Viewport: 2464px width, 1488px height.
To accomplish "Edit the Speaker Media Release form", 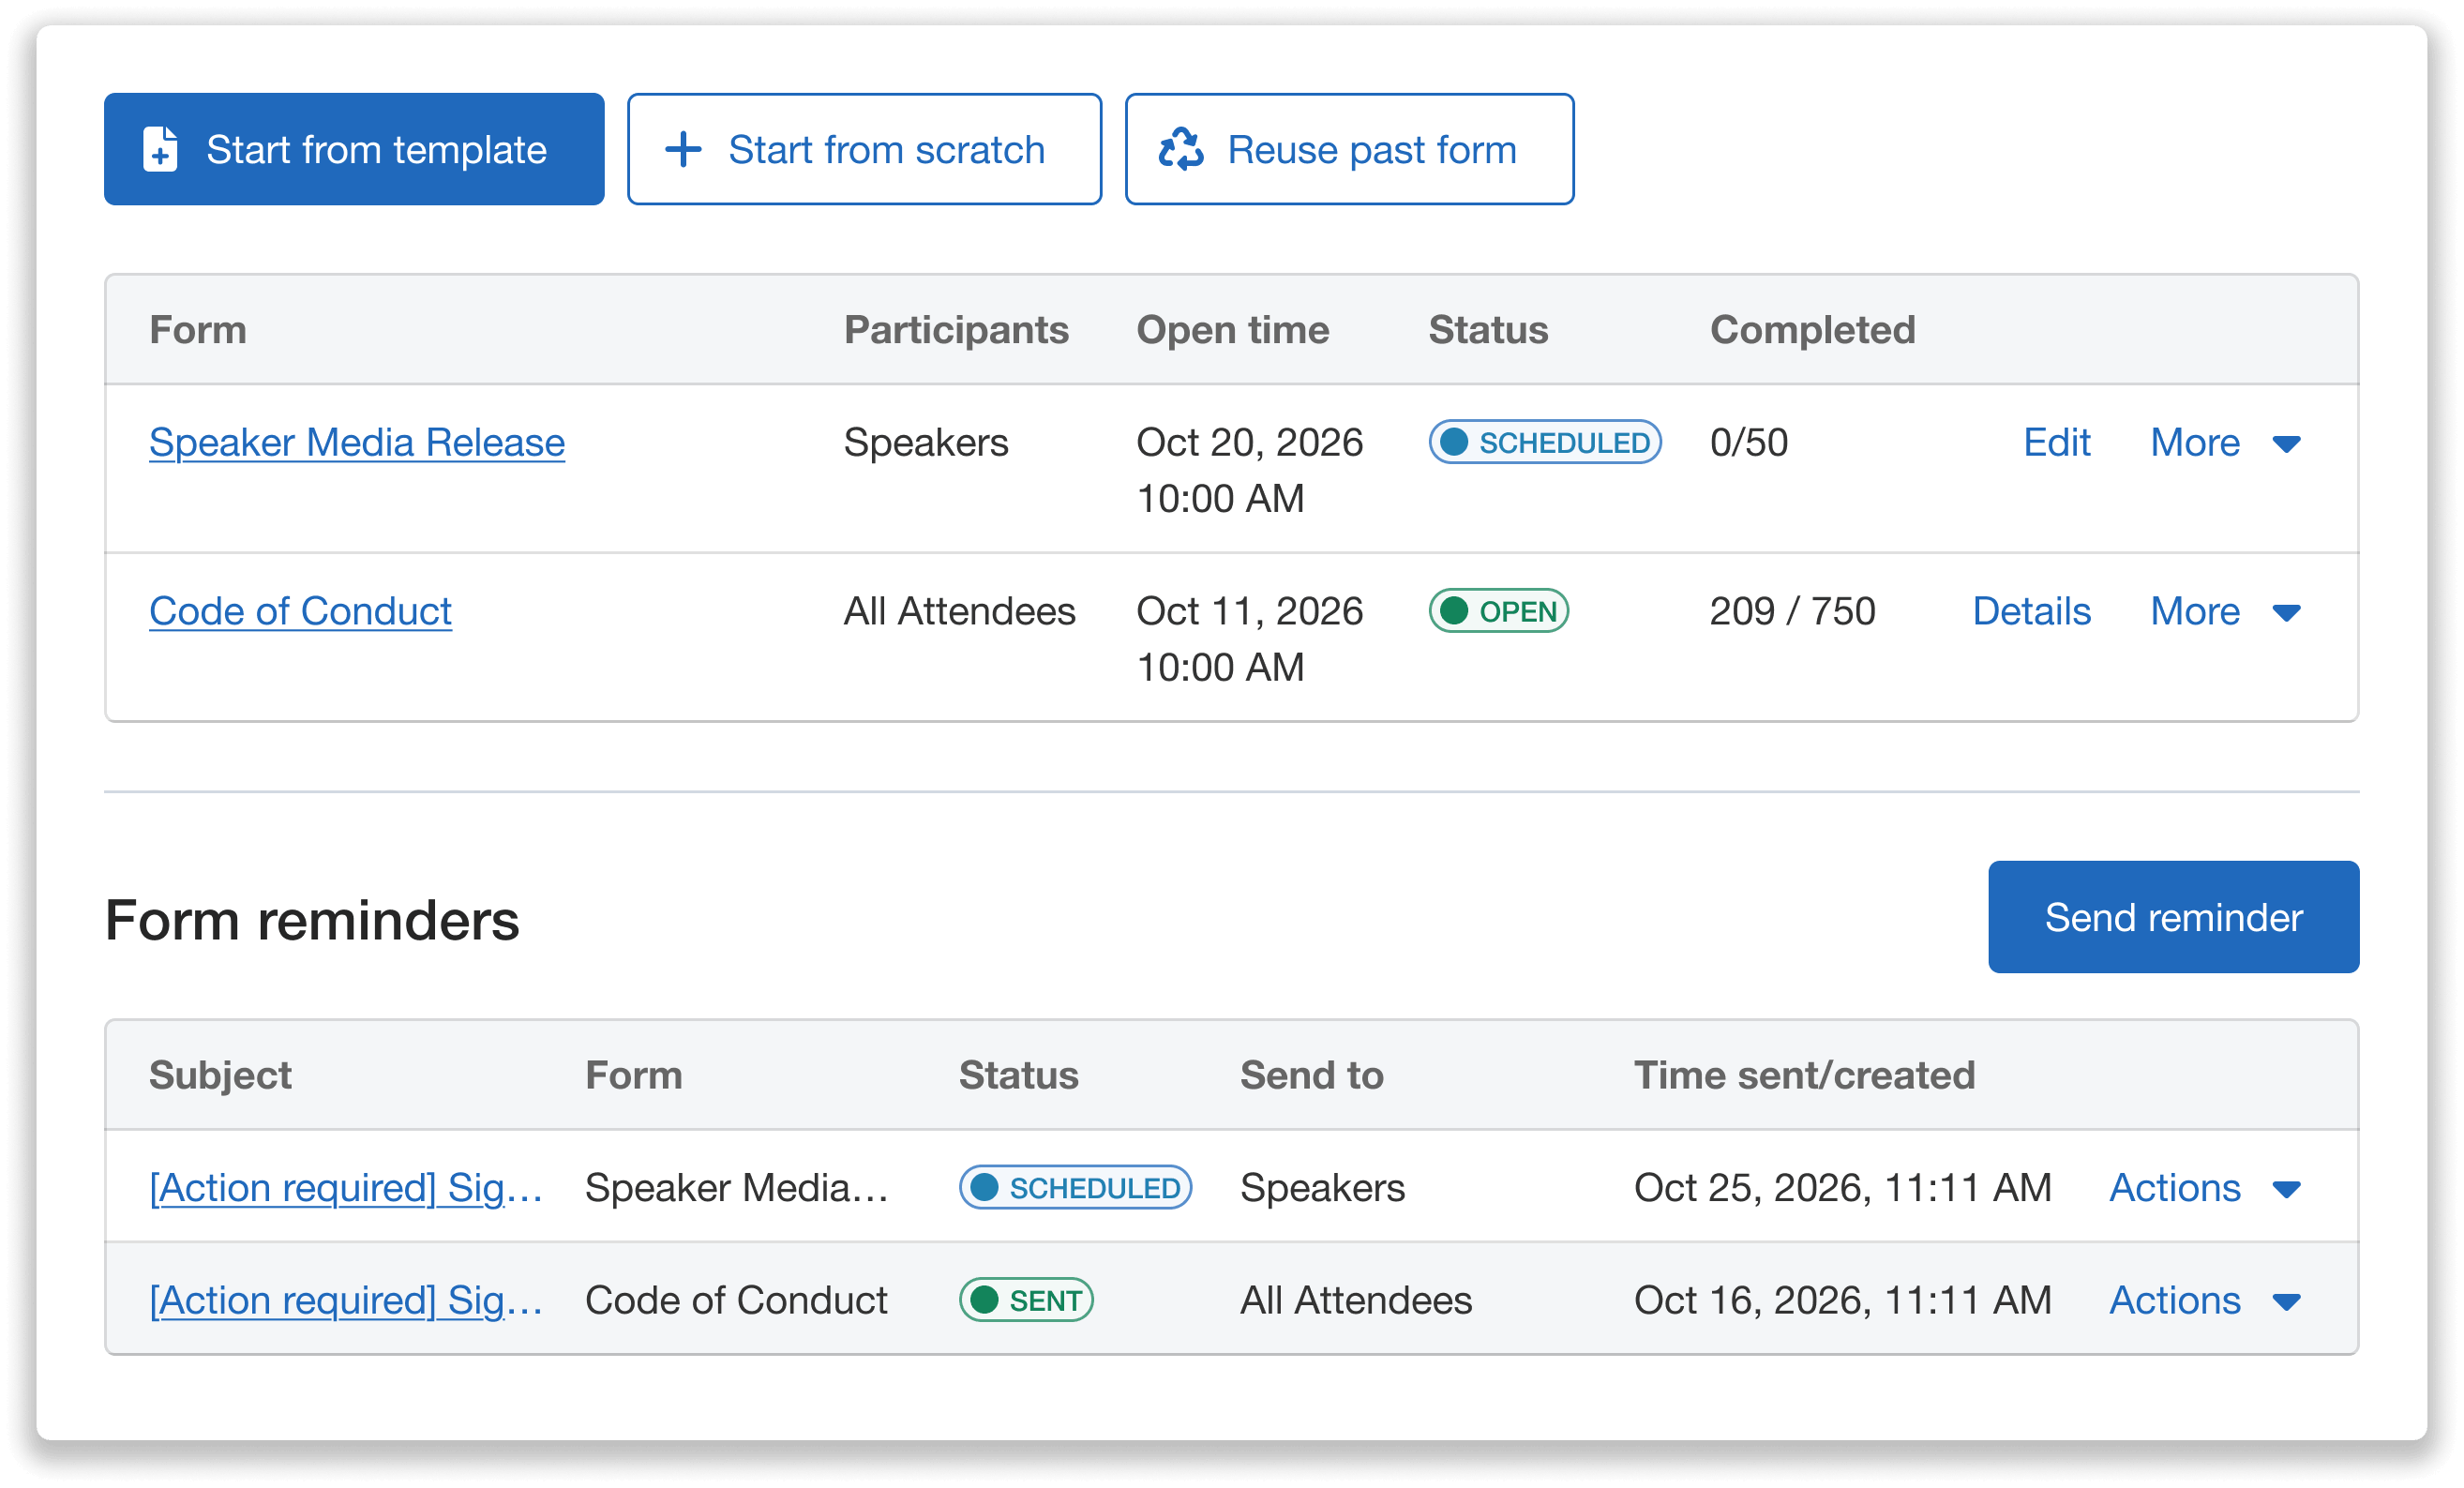I will click(2056, 442).
